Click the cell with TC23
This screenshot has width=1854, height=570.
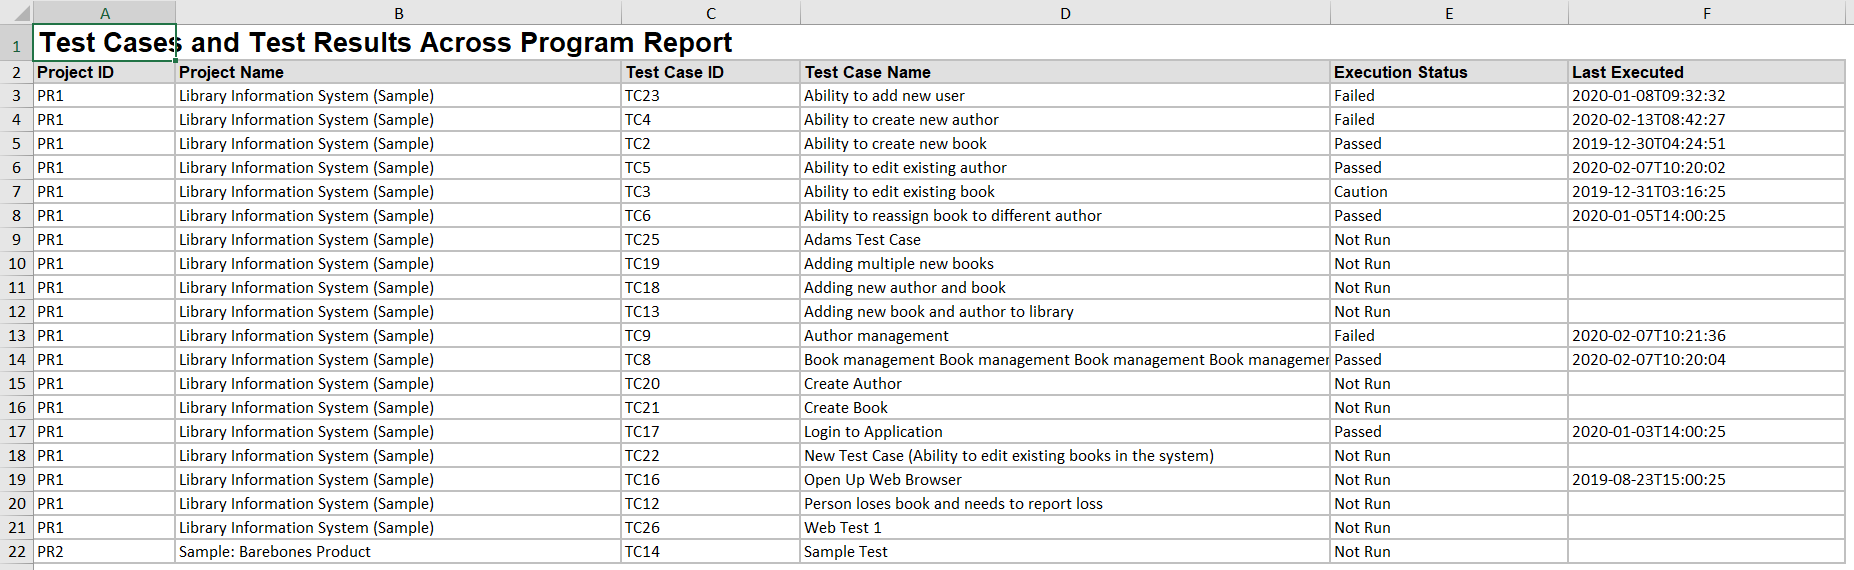pyautogui.click(x=710, y=96)
